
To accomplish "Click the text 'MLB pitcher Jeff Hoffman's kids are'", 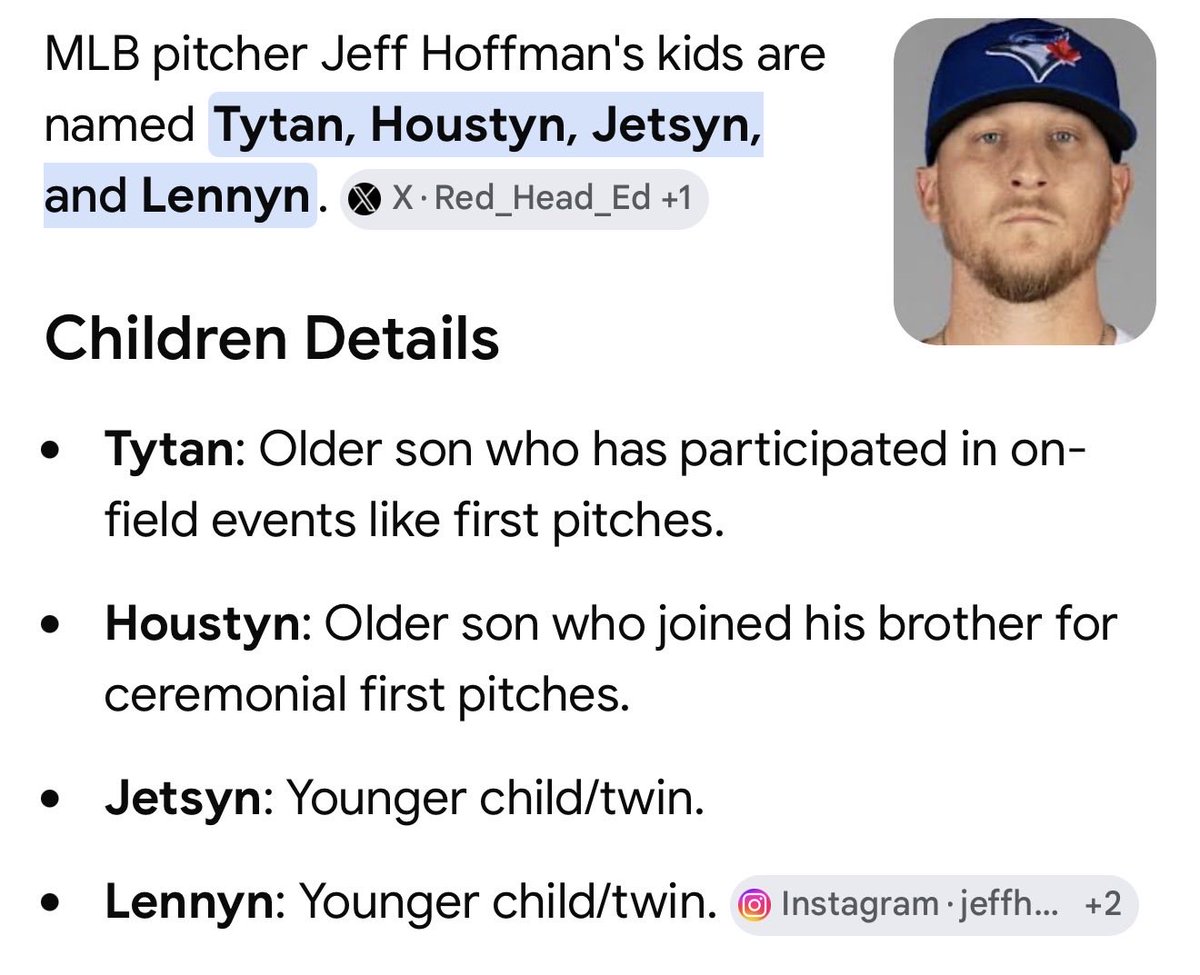I will pos(436,55).
